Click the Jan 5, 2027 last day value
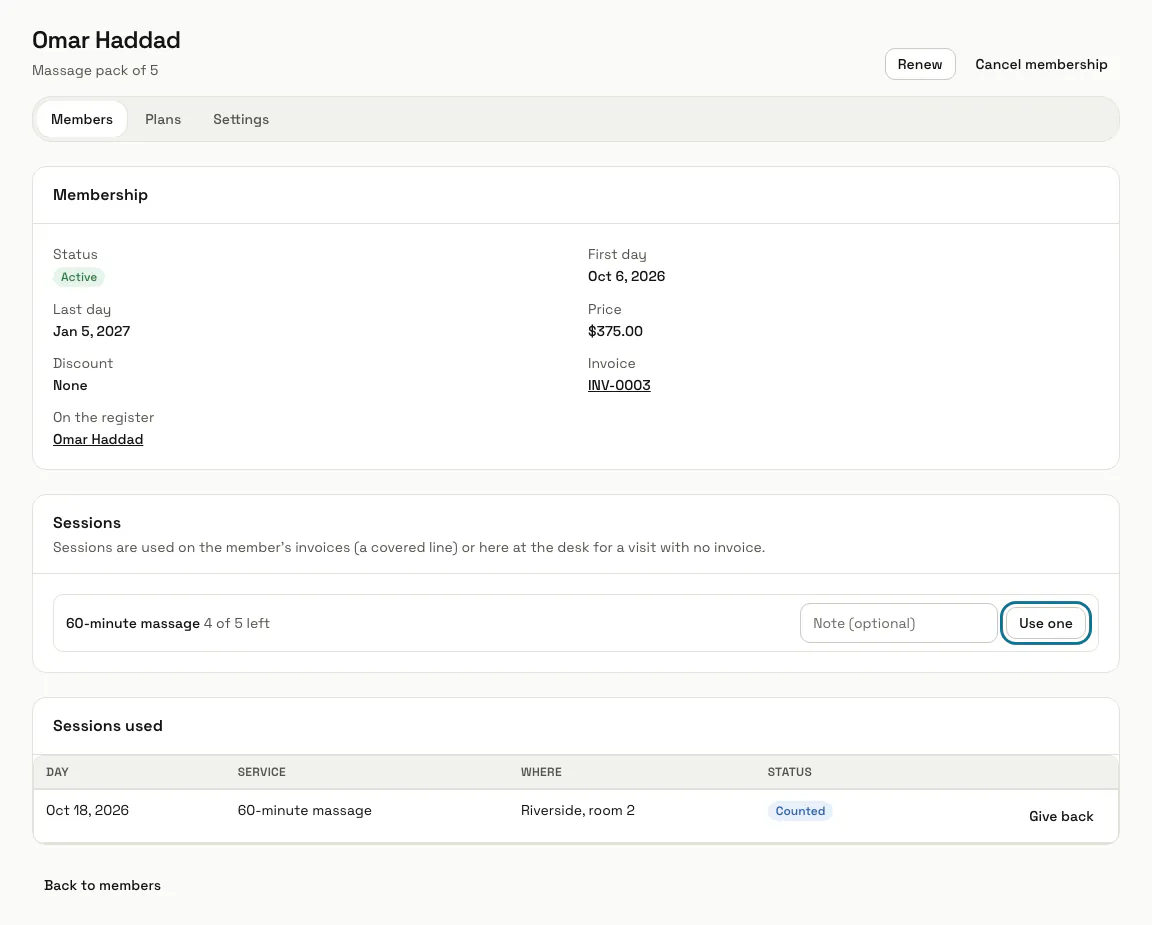 pyautogui.click(x=91, y=331)
